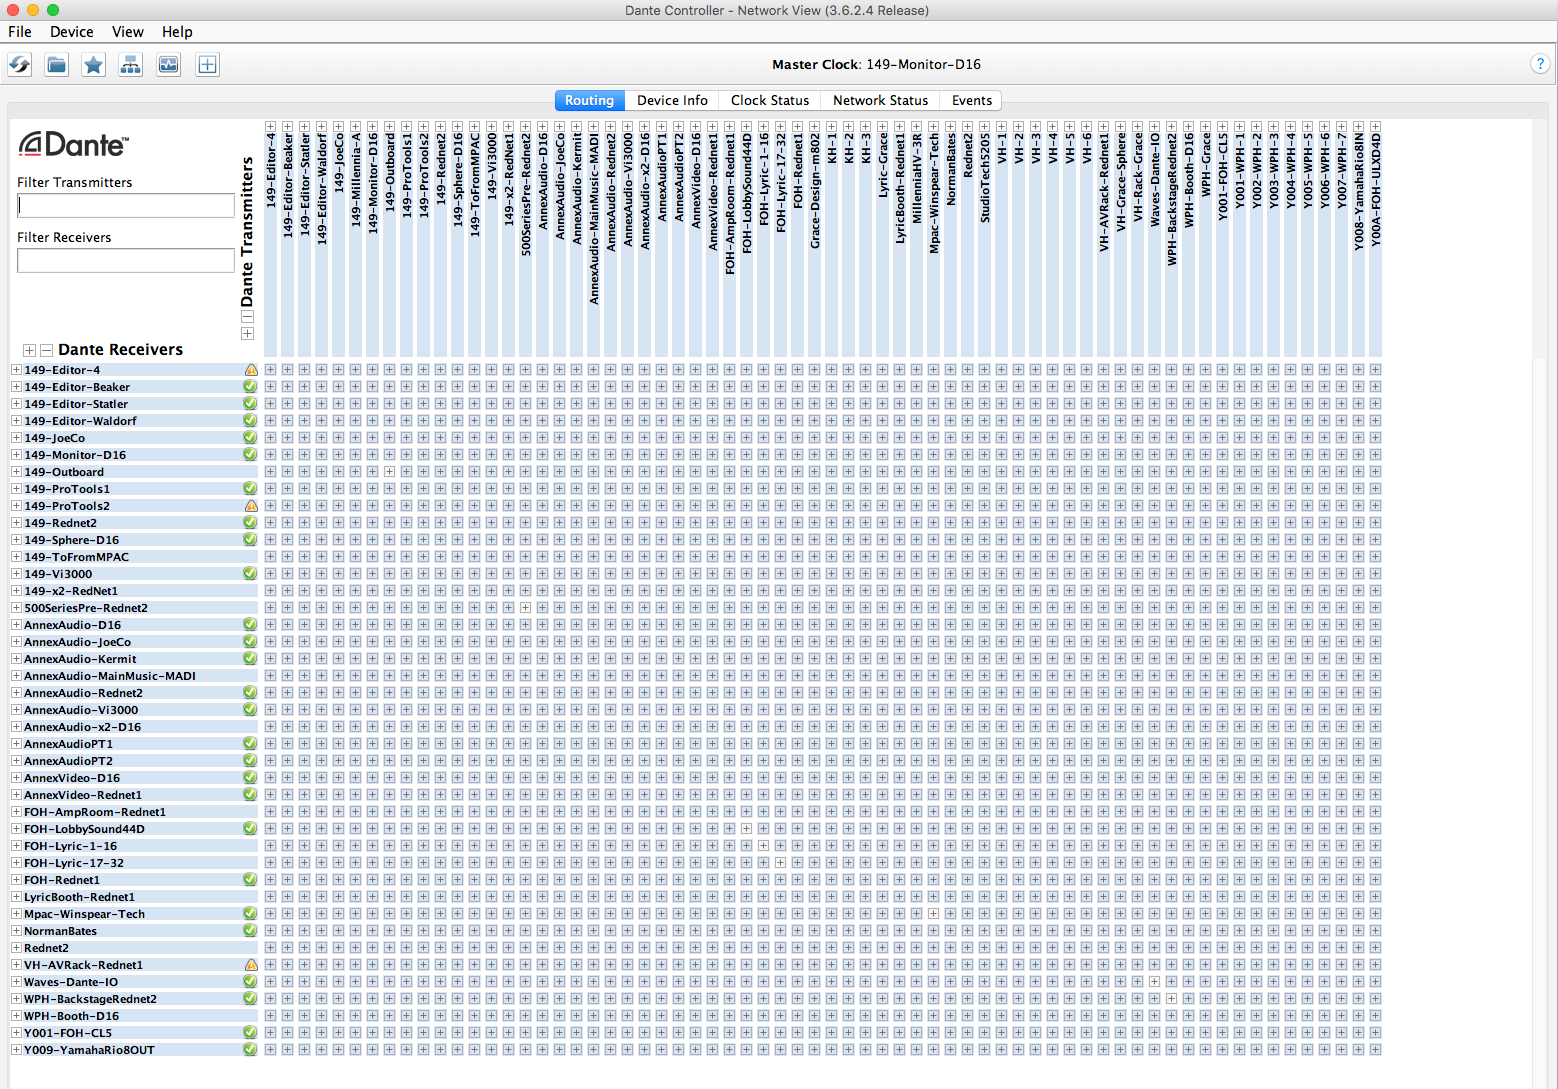Open the File menu
The width and height of the screenshot is (1558, 1089).
click(20, 32)
